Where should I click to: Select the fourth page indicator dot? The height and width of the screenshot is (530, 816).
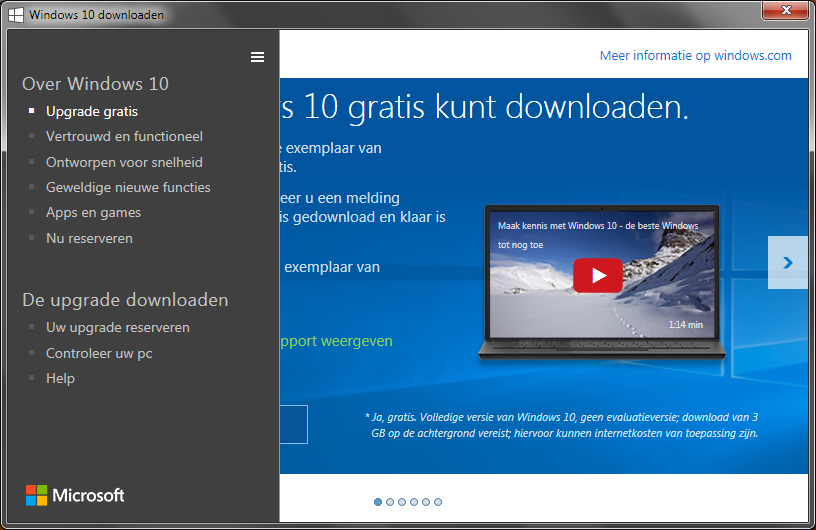(x=414, y=502)
